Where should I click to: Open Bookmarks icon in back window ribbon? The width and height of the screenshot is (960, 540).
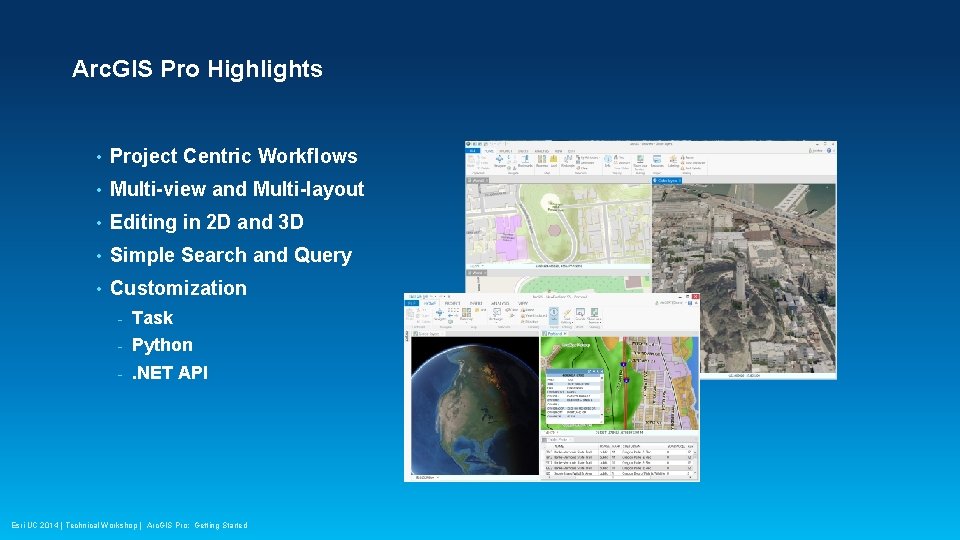(x=525, y=161)
